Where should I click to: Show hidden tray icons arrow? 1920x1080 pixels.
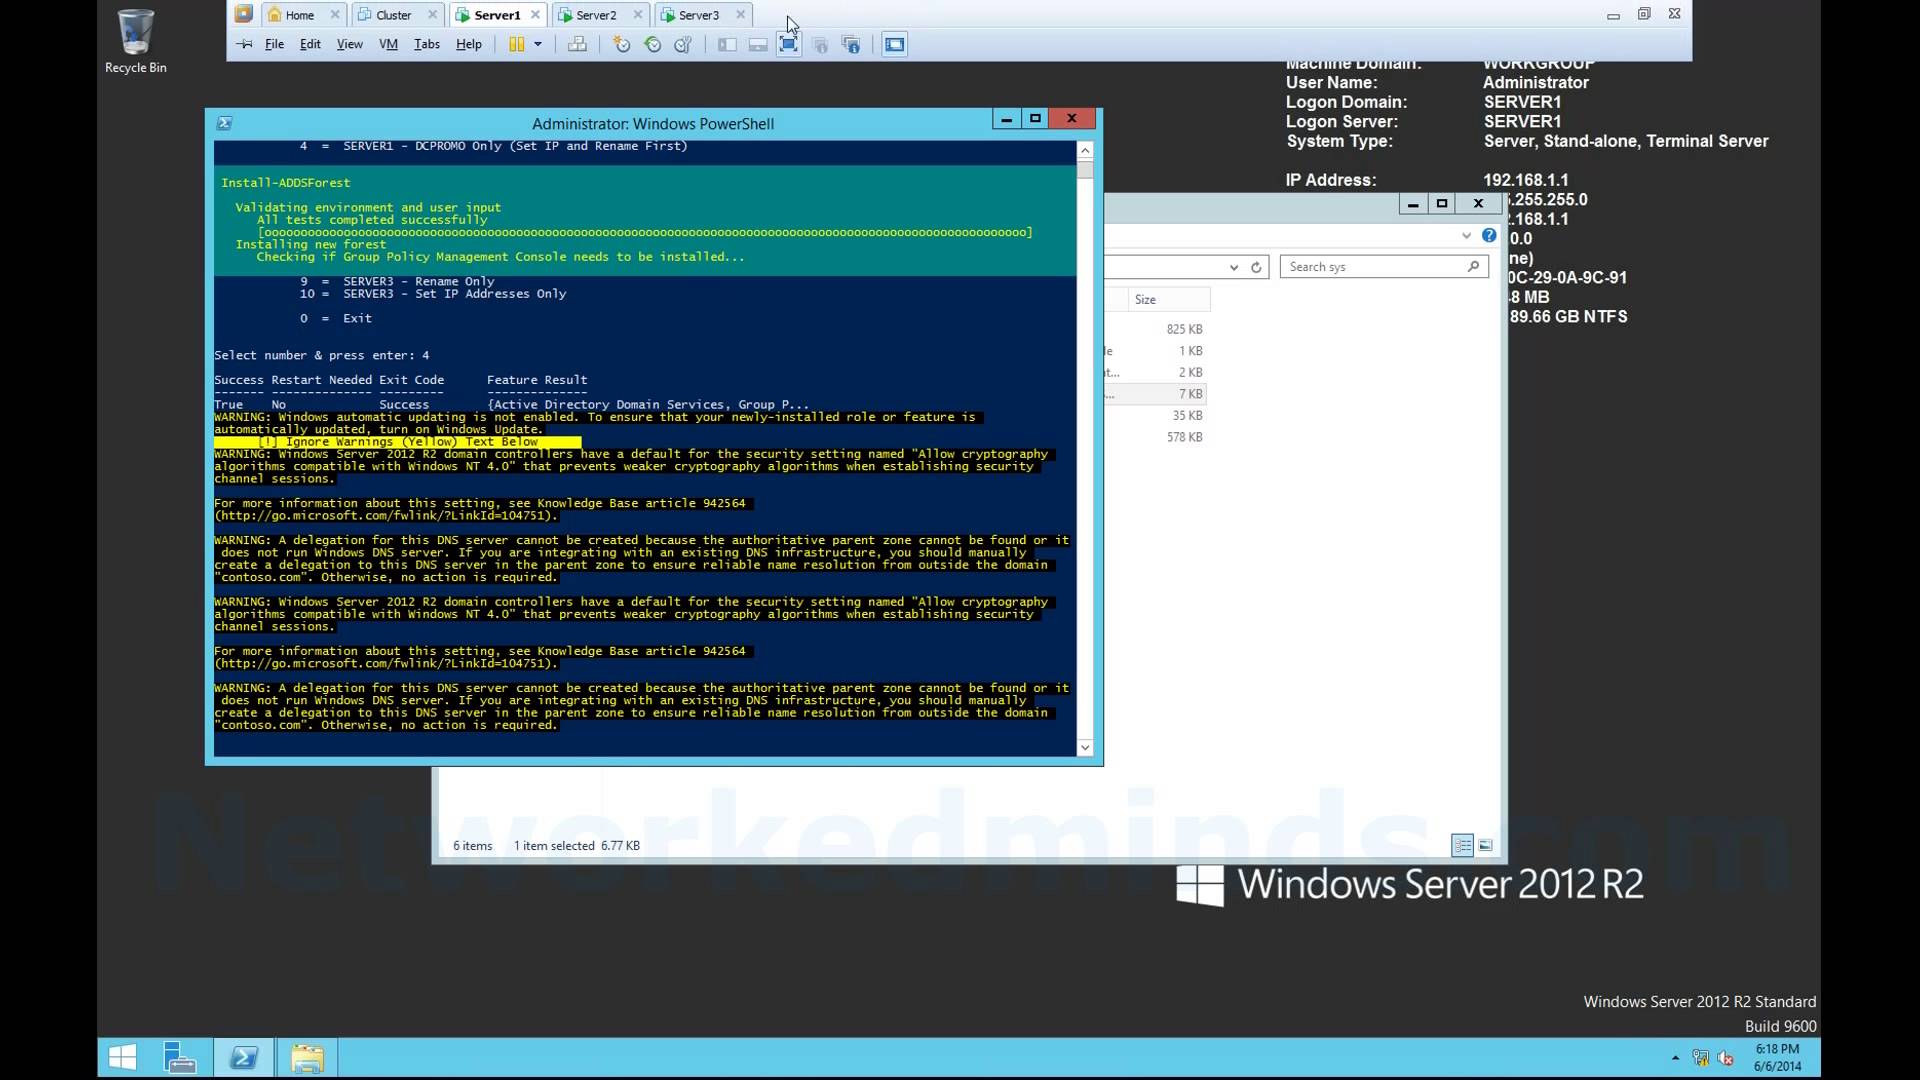[1675, 1058]
